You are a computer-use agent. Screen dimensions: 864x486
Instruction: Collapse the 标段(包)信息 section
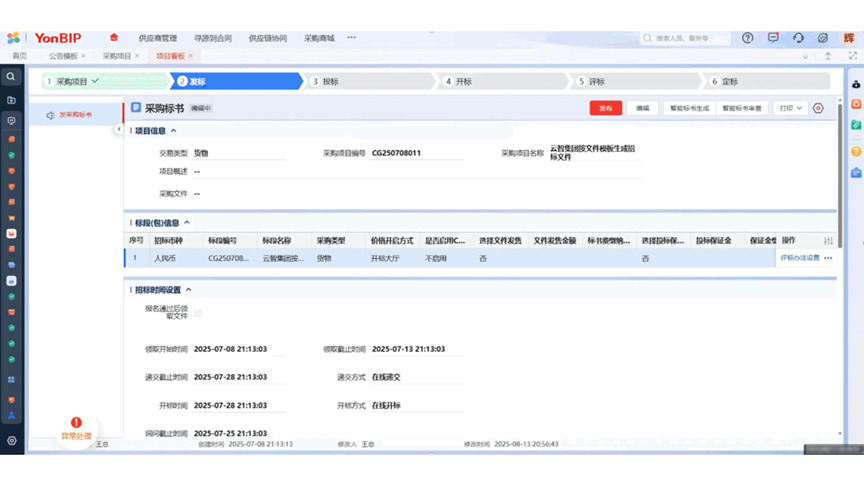pos(187,223)
